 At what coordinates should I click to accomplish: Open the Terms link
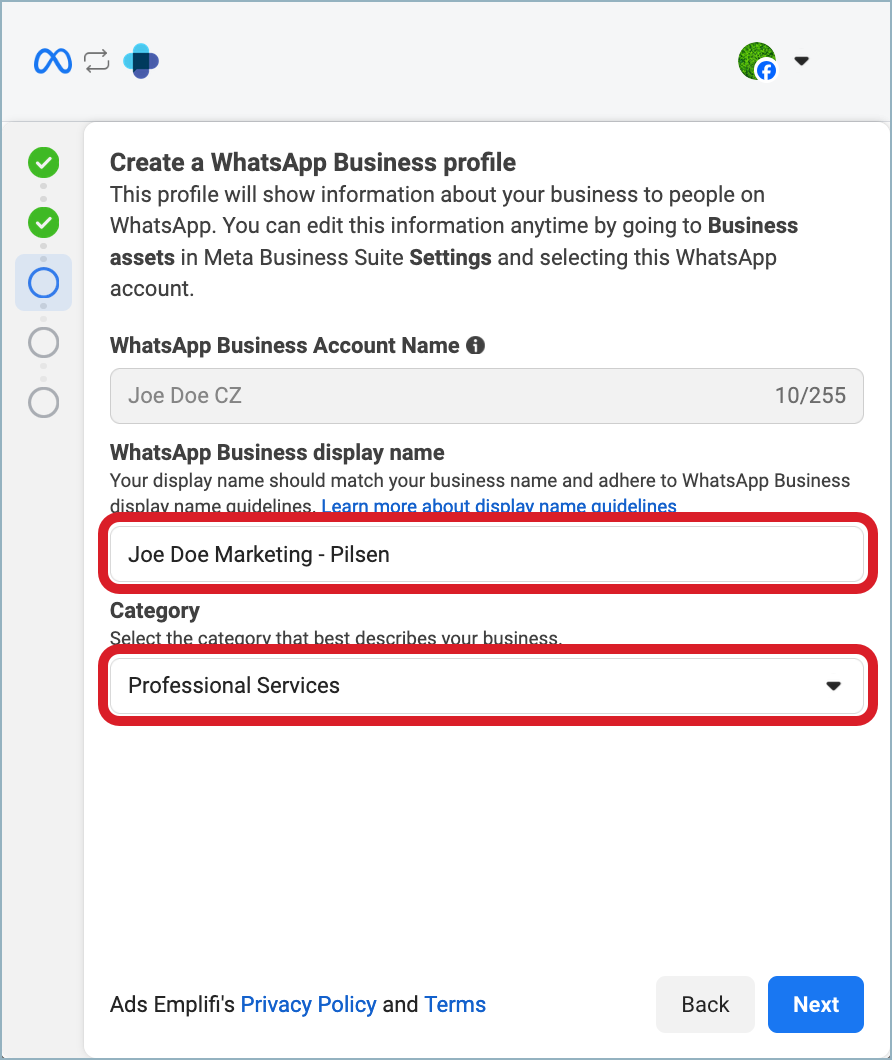pyautogui.click(x=455, y=1005)
